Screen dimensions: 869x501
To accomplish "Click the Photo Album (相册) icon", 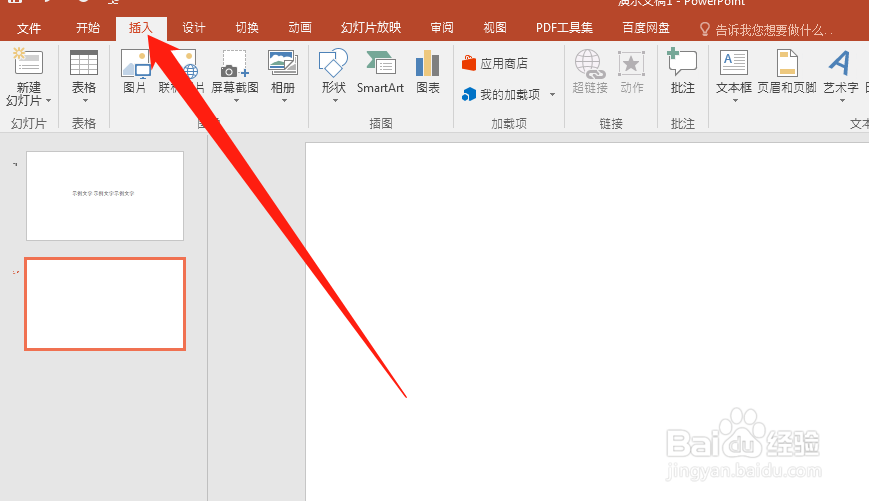I will click(283, 62).
